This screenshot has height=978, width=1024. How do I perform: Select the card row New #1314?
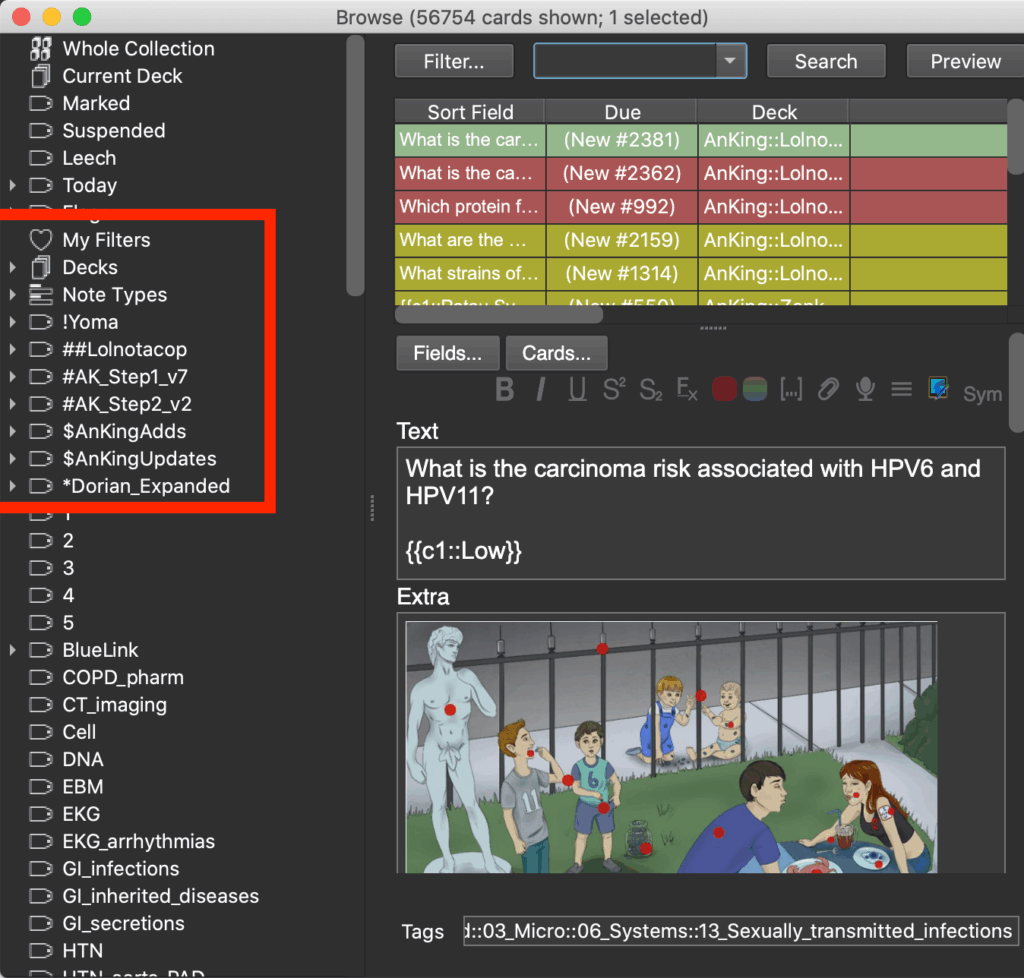pyautogui.click(x=701, y=273)
